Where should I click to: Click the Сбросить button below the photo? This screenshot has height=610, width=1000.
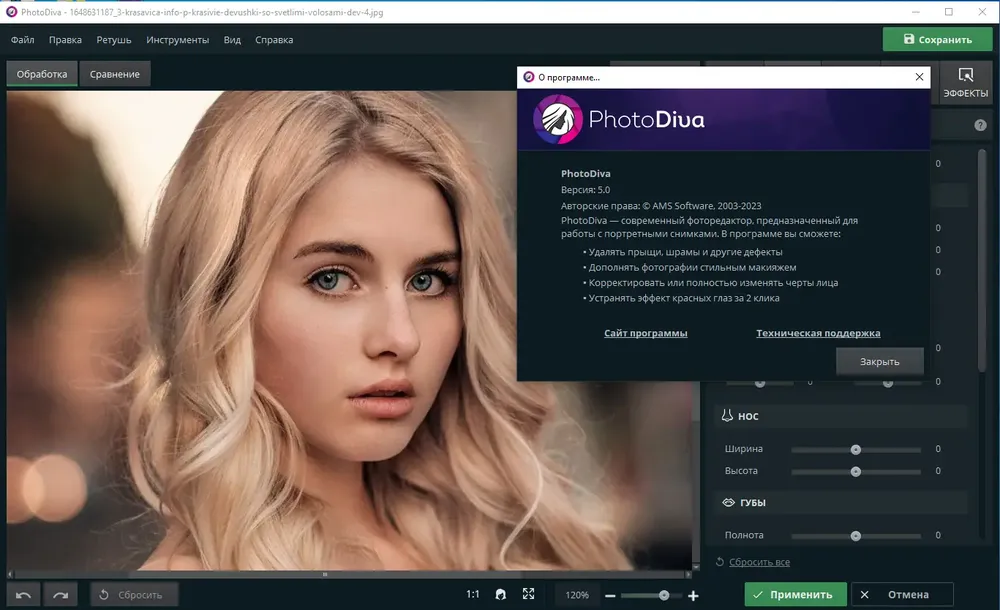click(x=134, y=595)
